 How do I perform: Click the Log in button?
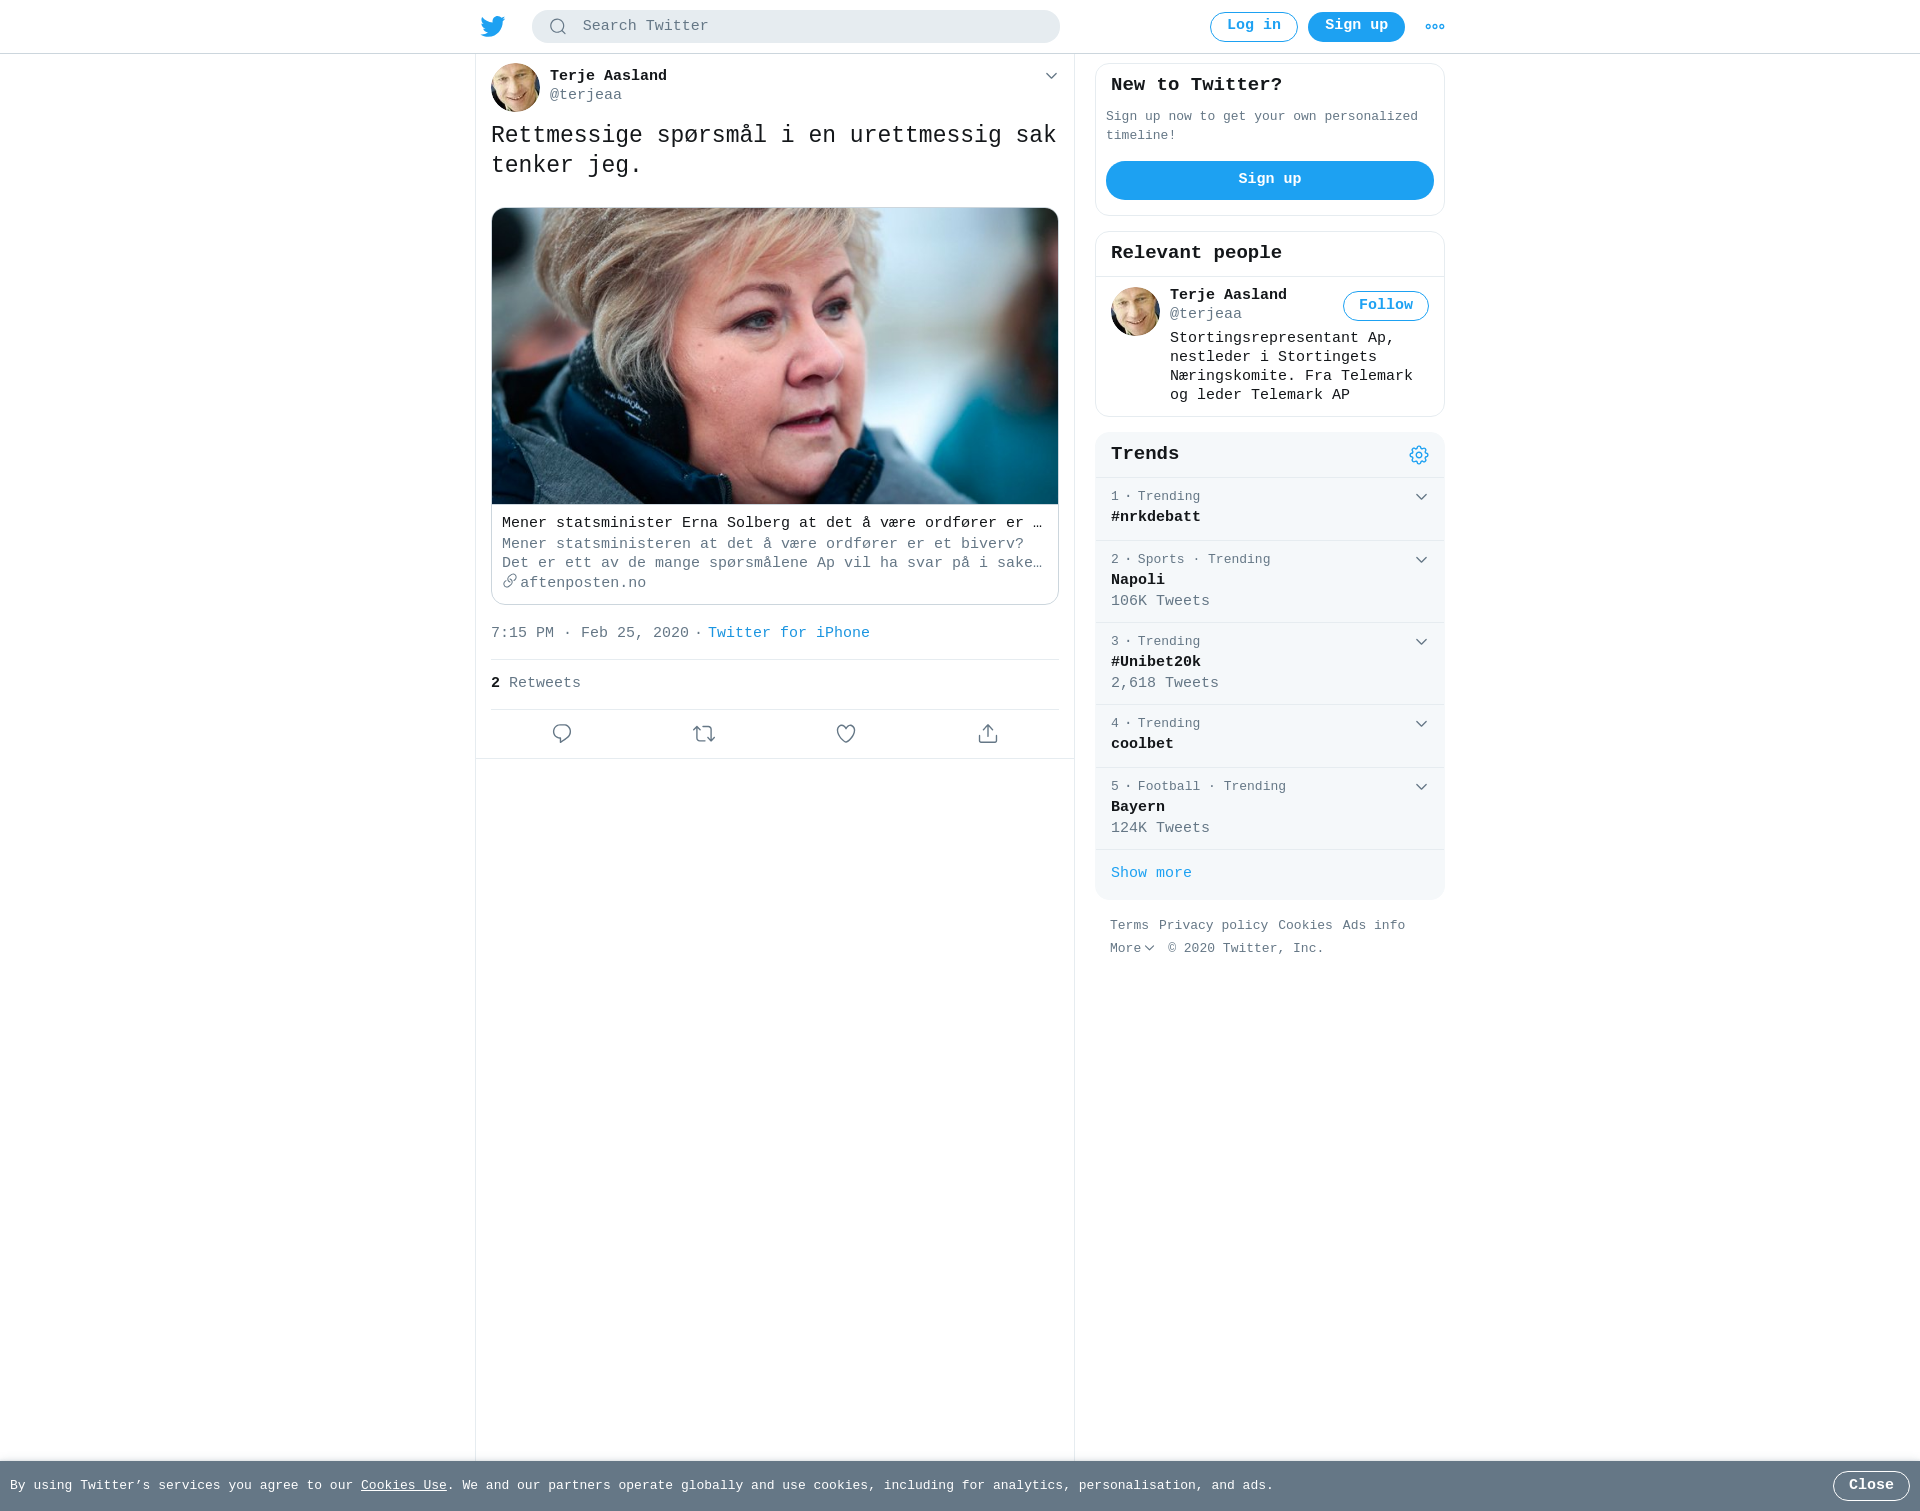coord(1253,27)
